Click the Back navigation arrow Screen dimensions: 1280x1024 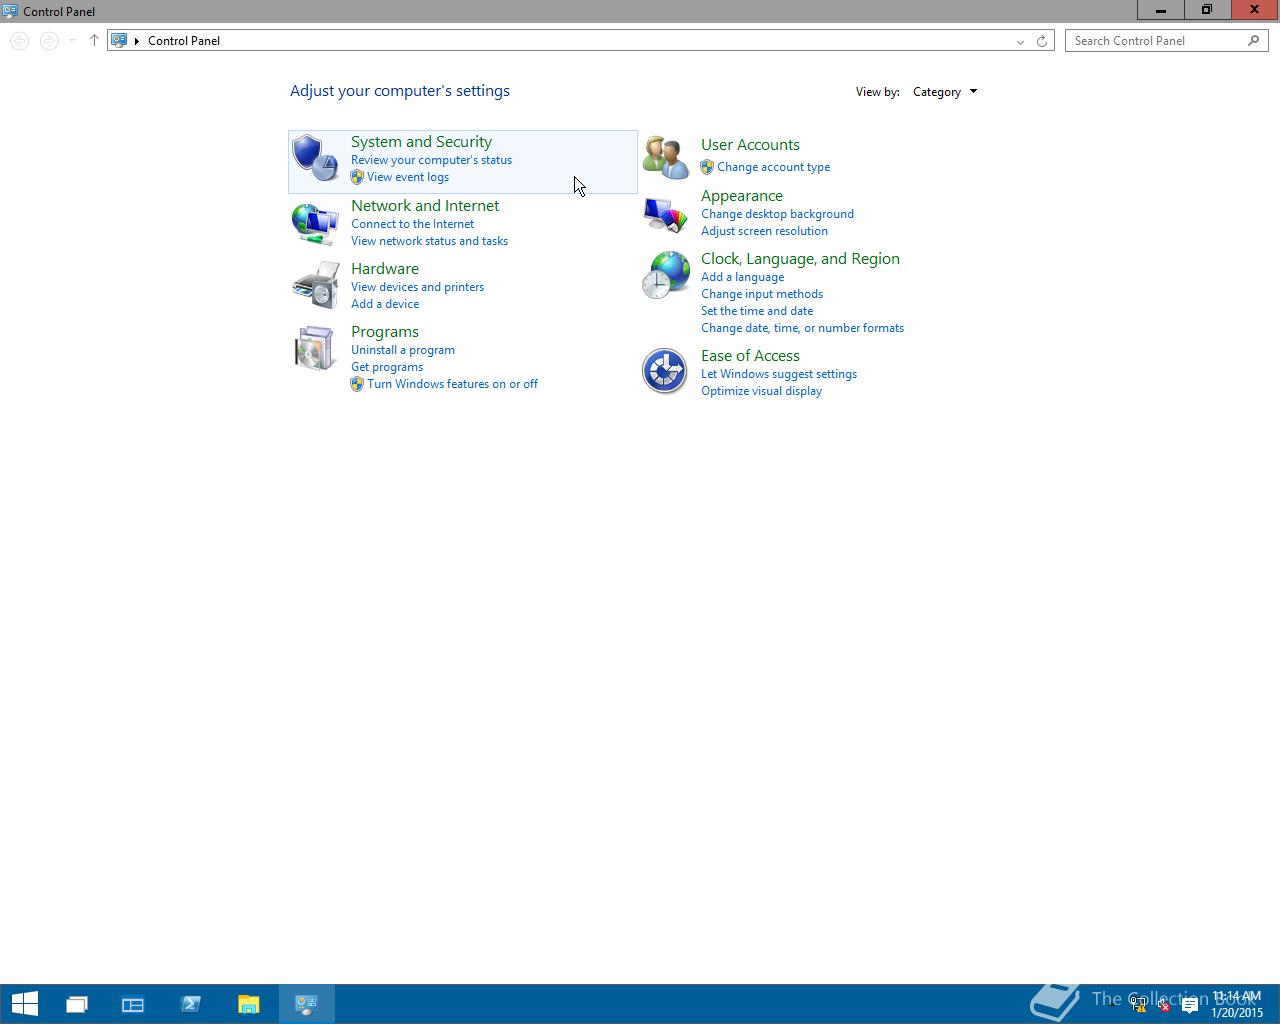coord(19,41)
